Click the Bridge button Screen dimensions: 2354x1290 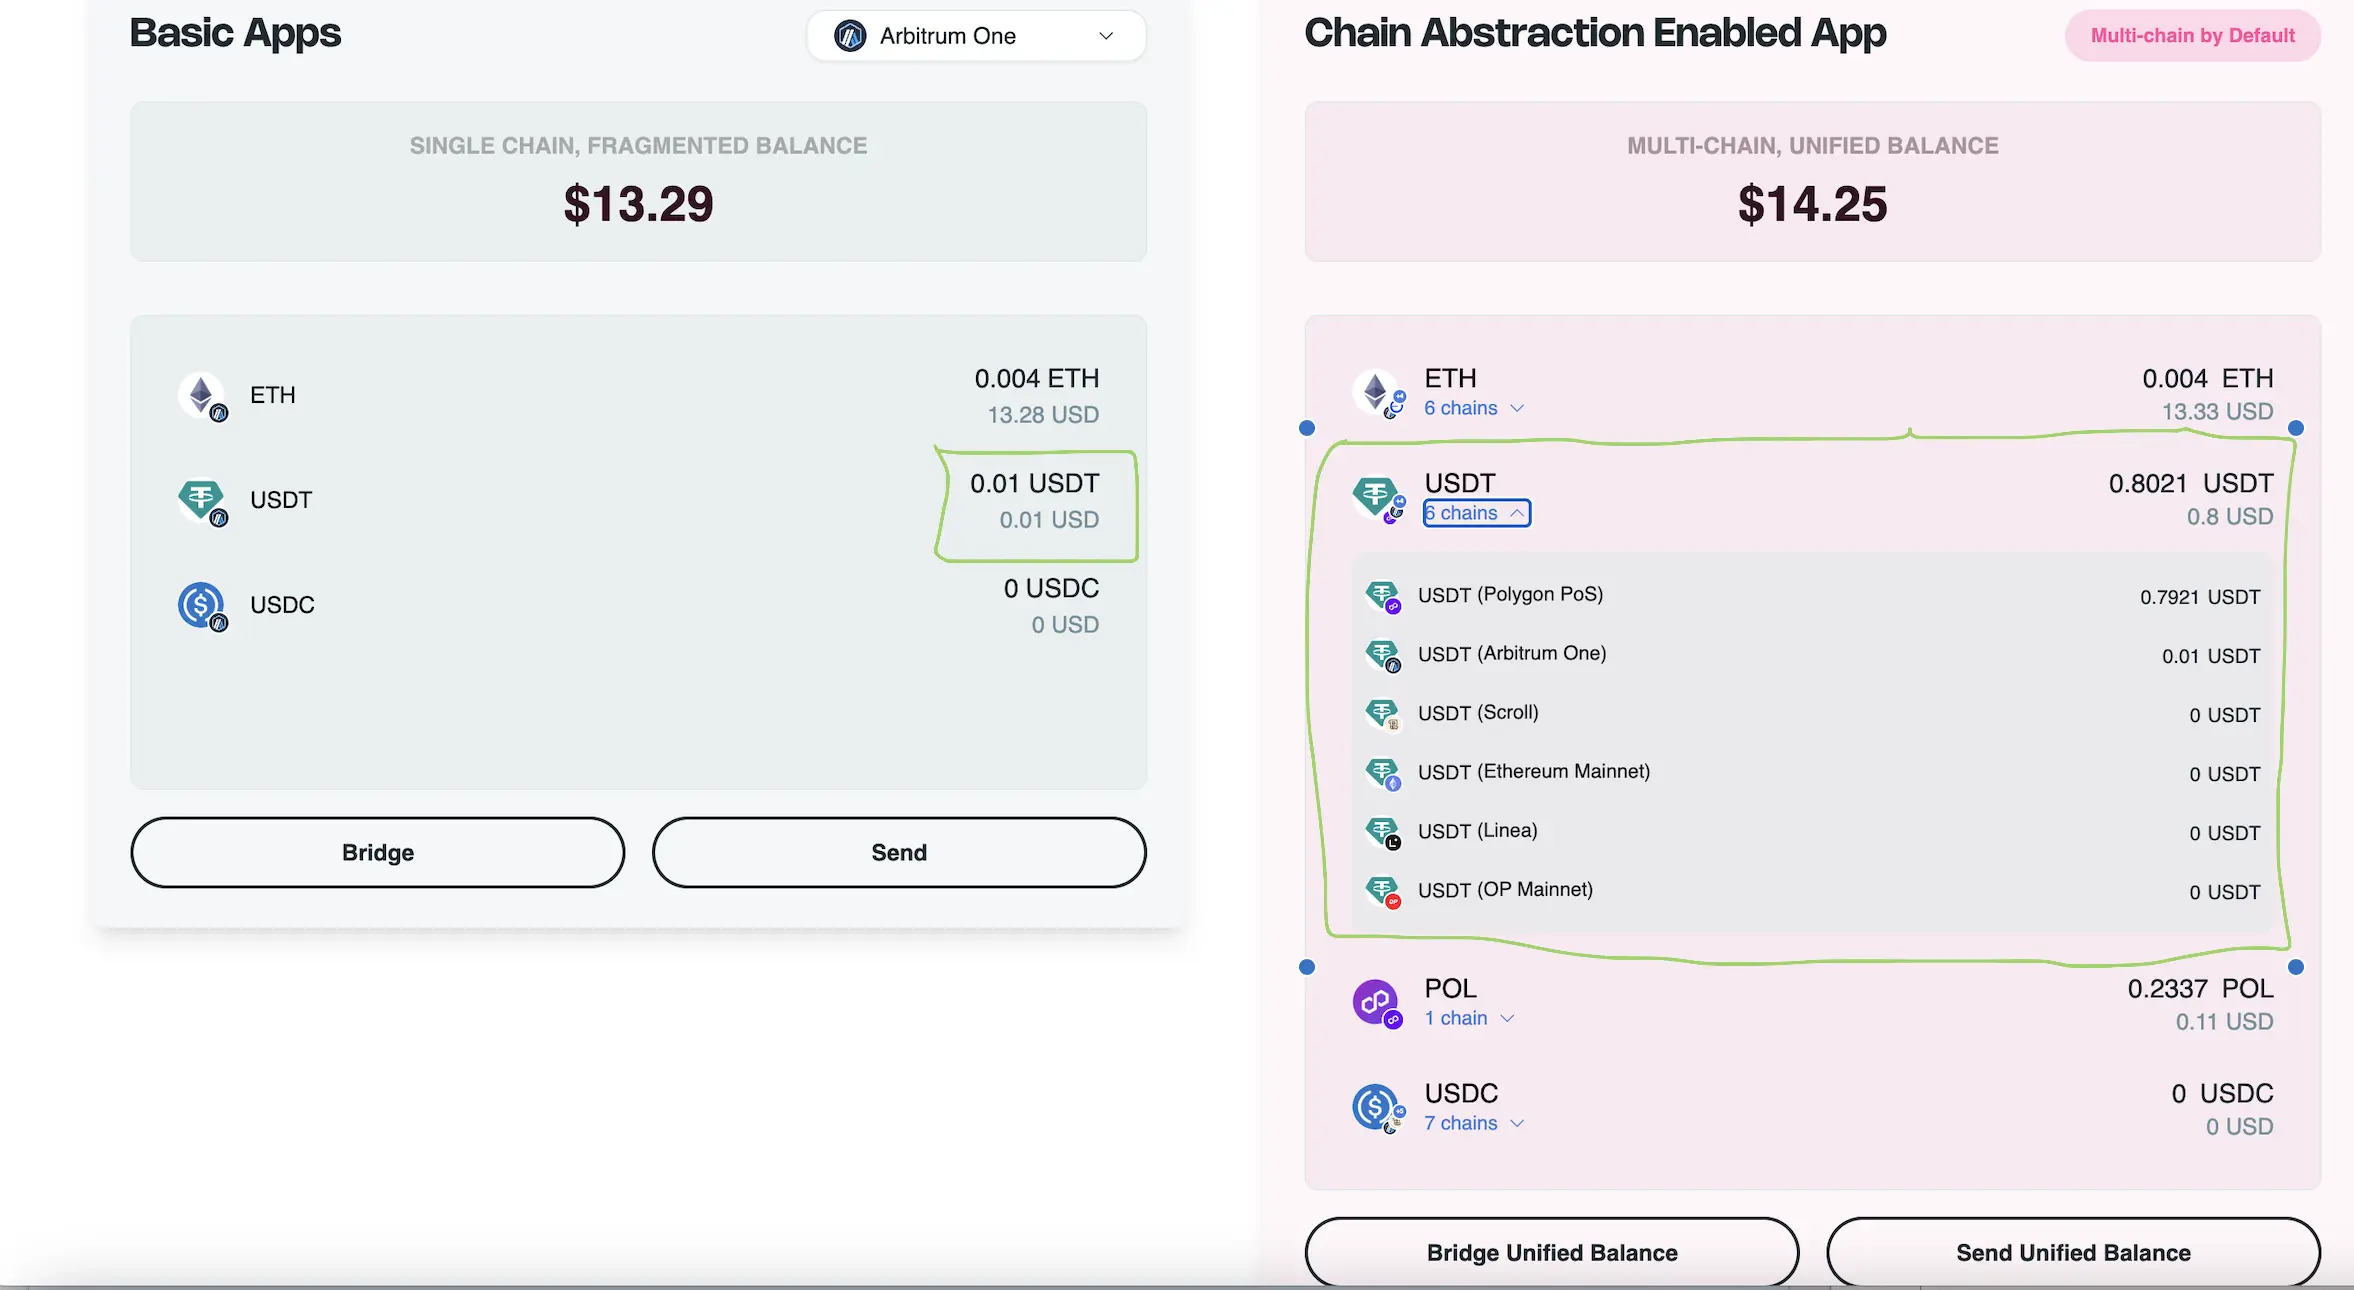(x=378, y=852)
